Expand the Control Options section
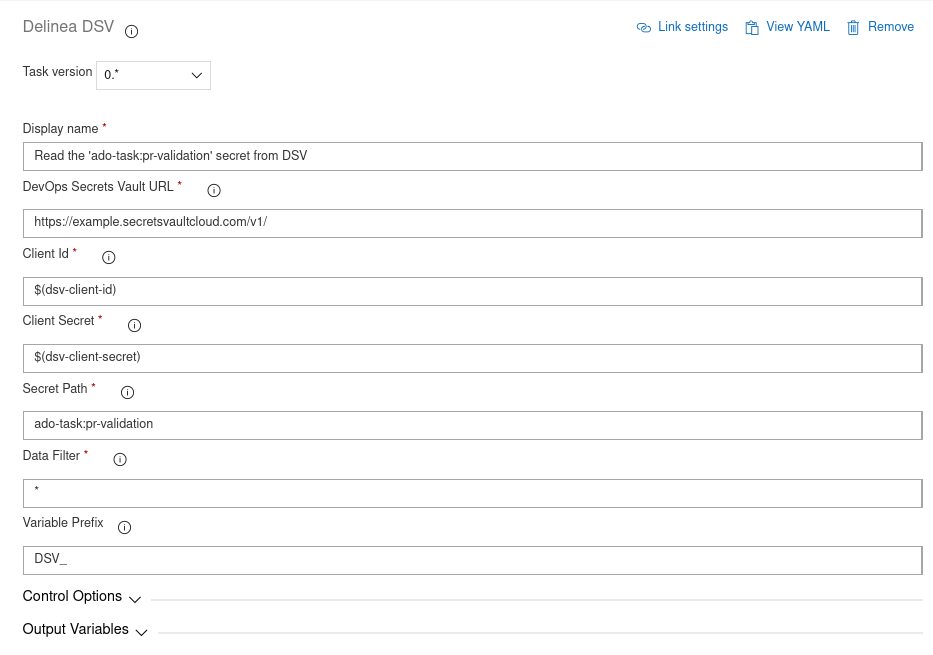Screen dimensions: 933x655 pos(82,597)
